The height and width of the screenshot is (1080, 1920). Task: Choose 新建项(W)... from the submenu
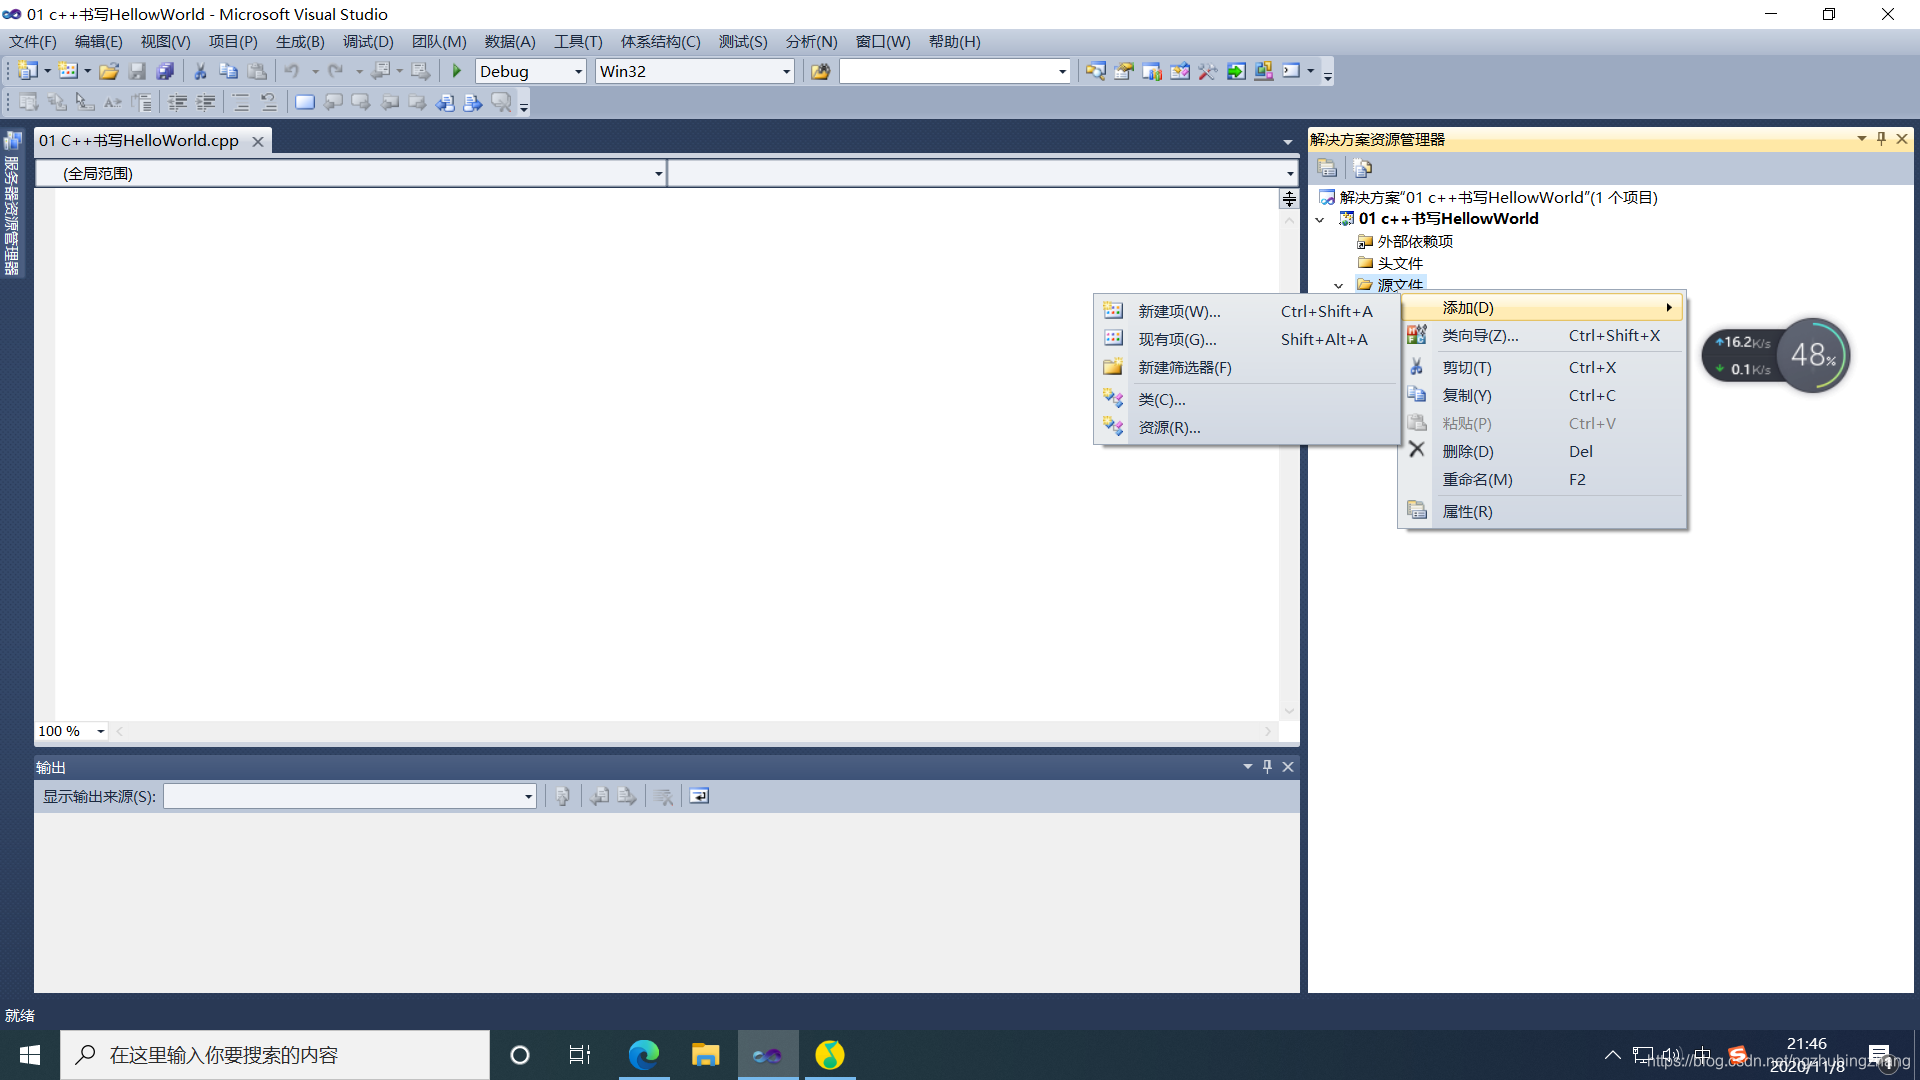coord(1247,311)
